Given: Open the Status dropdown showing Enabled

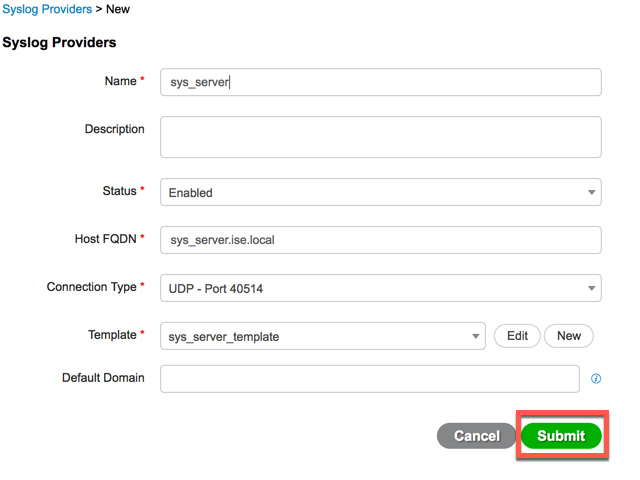Looking at the screenshot, I should 380,192.
